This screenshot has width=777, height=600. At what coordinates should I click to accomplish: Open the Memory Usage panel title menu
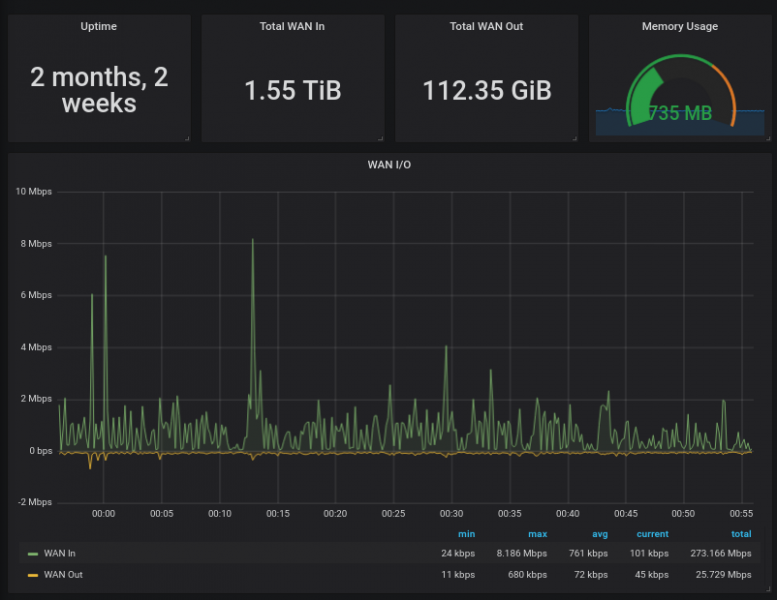[679, 26]
